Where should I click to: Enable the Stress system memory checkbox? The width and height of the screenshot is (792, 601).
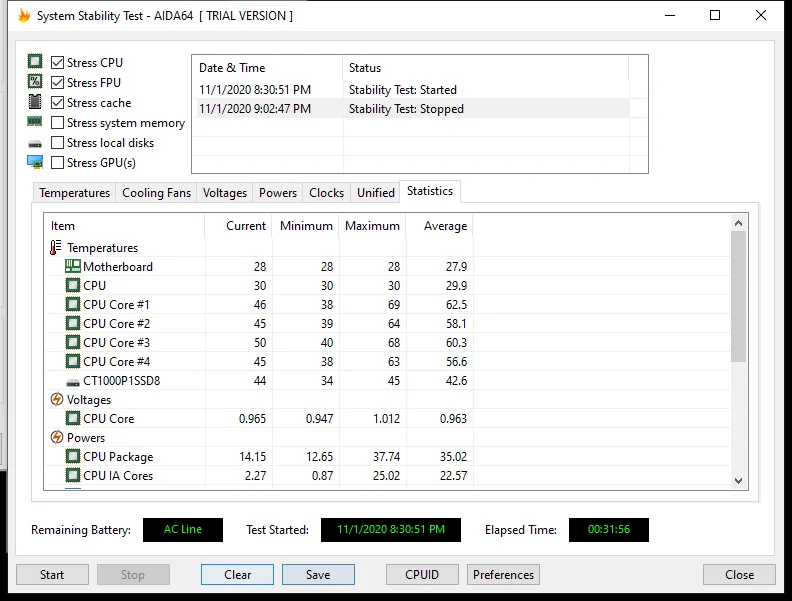pyautogui.click(x=58, y=123)
